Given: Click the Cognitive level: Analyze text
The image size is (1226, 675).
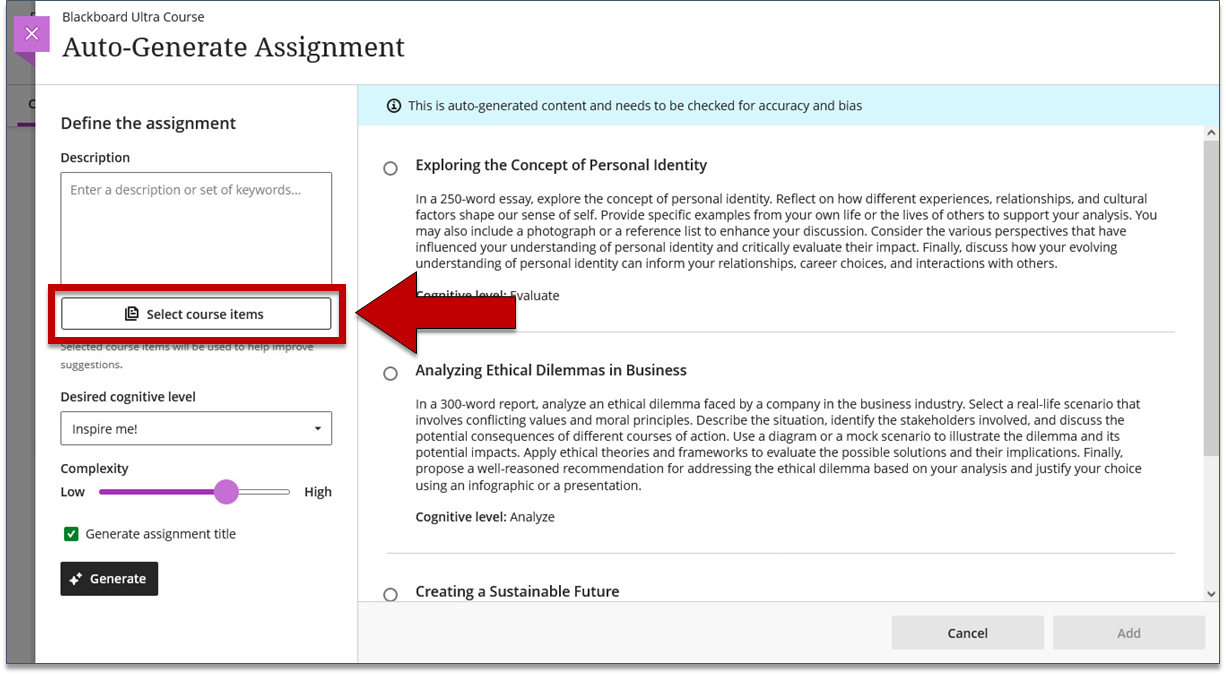Looking at the screenshot, I should click(x=485, y=517).
